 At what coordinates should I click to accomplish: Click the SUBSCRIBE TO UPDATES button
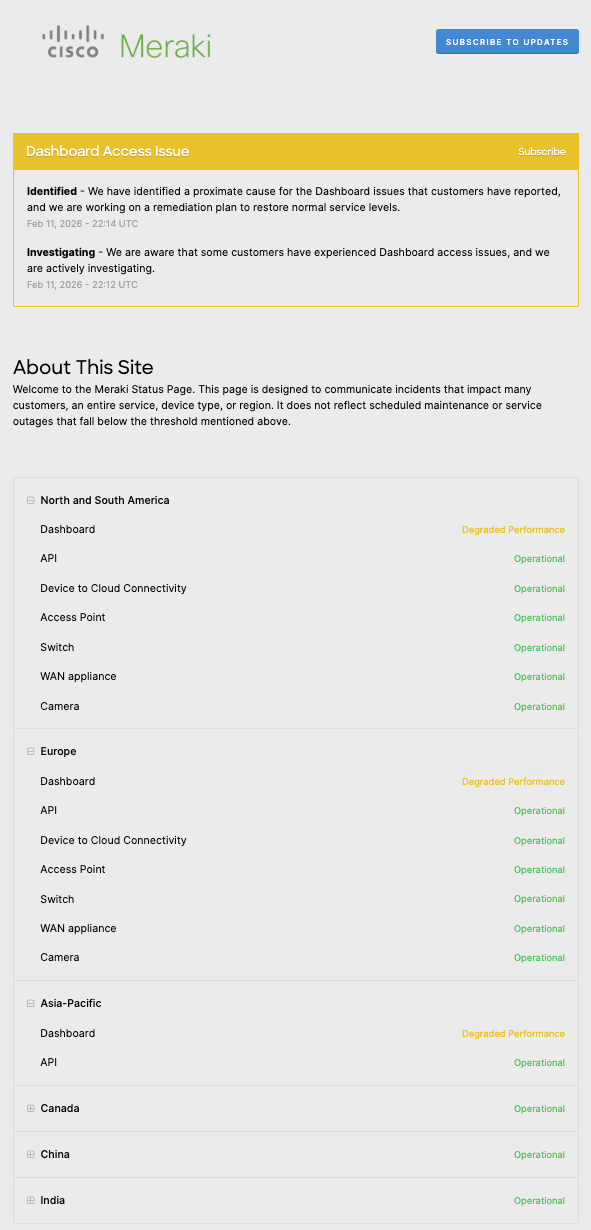507,41
